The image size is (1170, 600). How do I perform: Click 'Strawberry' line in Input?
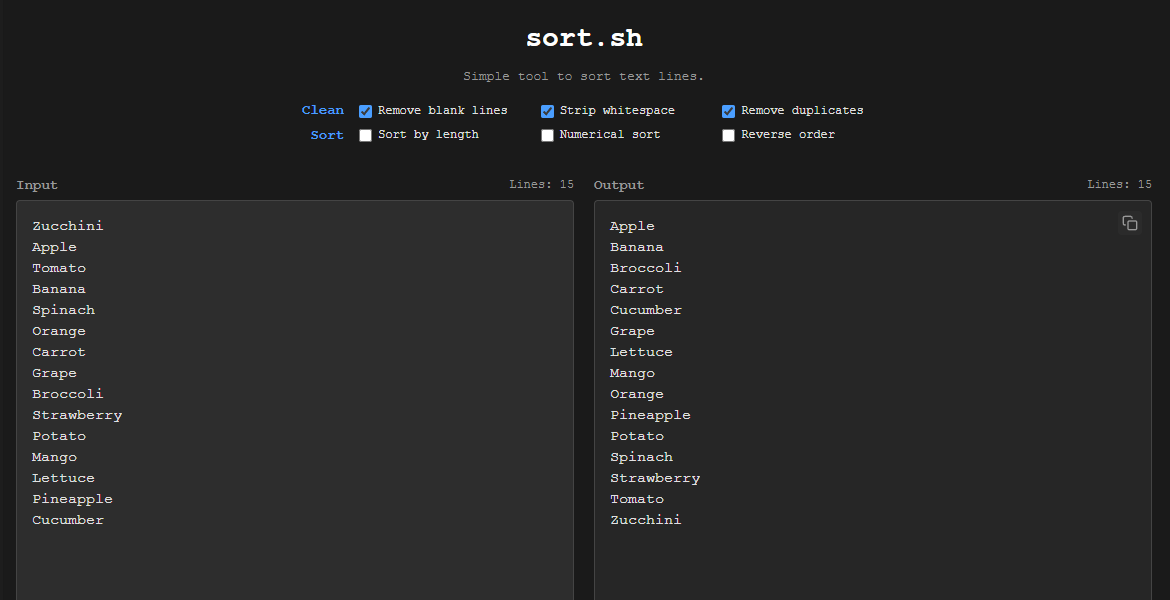click(x=77, y=415)
